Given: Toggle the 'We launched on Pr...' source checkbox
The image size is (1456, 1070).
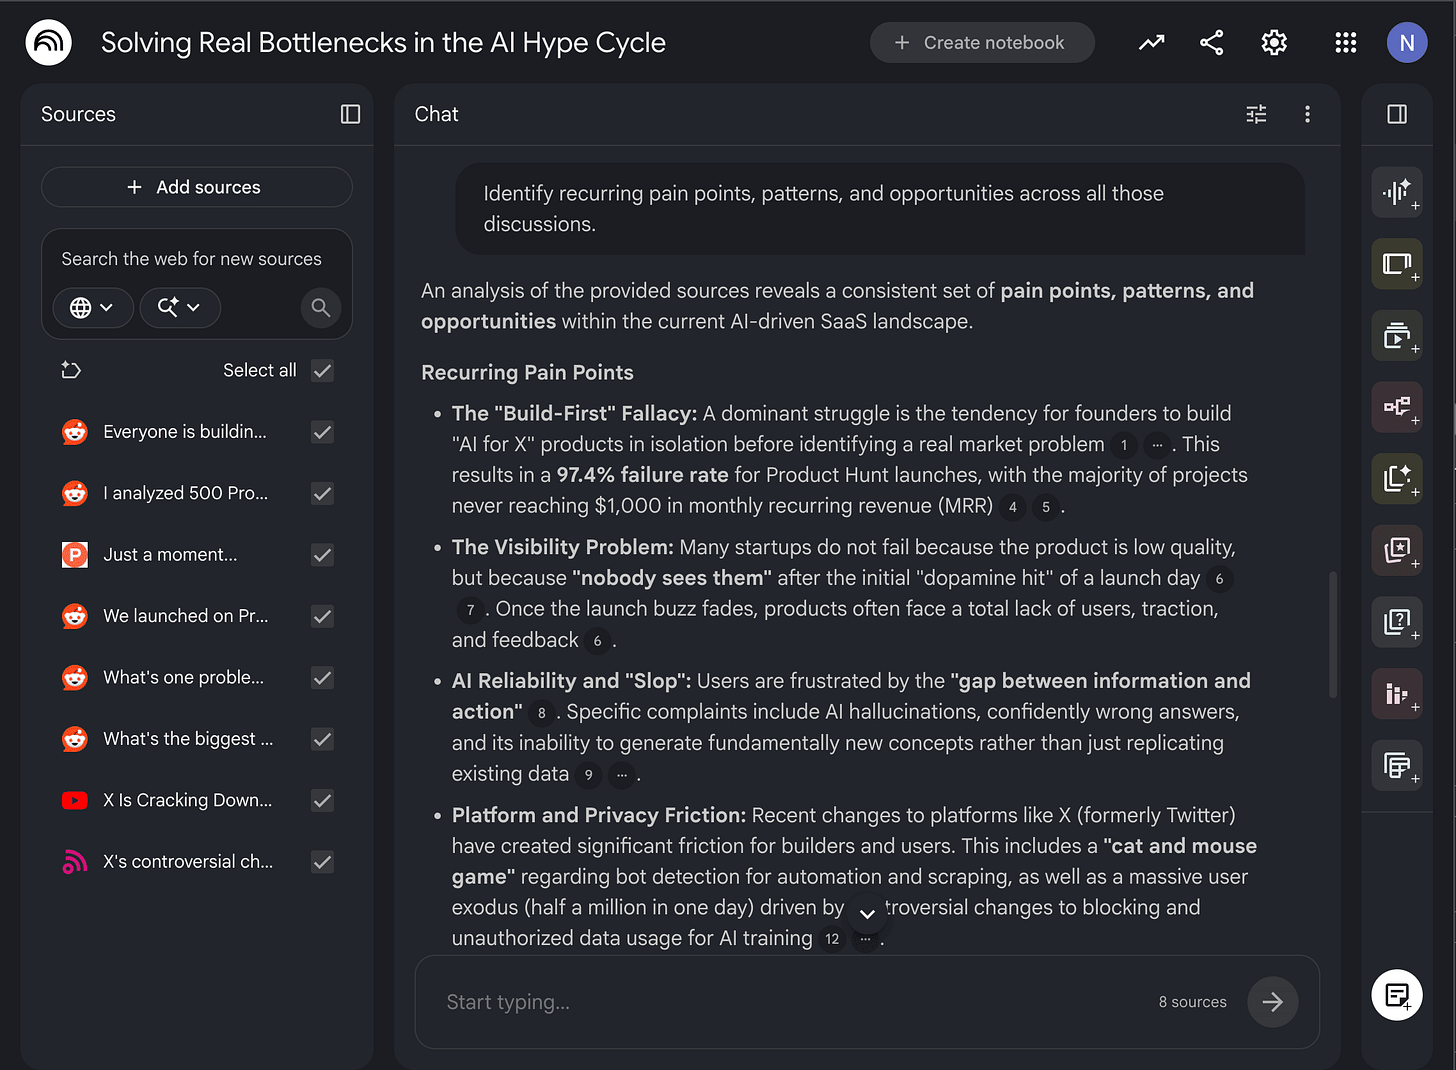Looking at the screenshot, I should click(322, 616).
